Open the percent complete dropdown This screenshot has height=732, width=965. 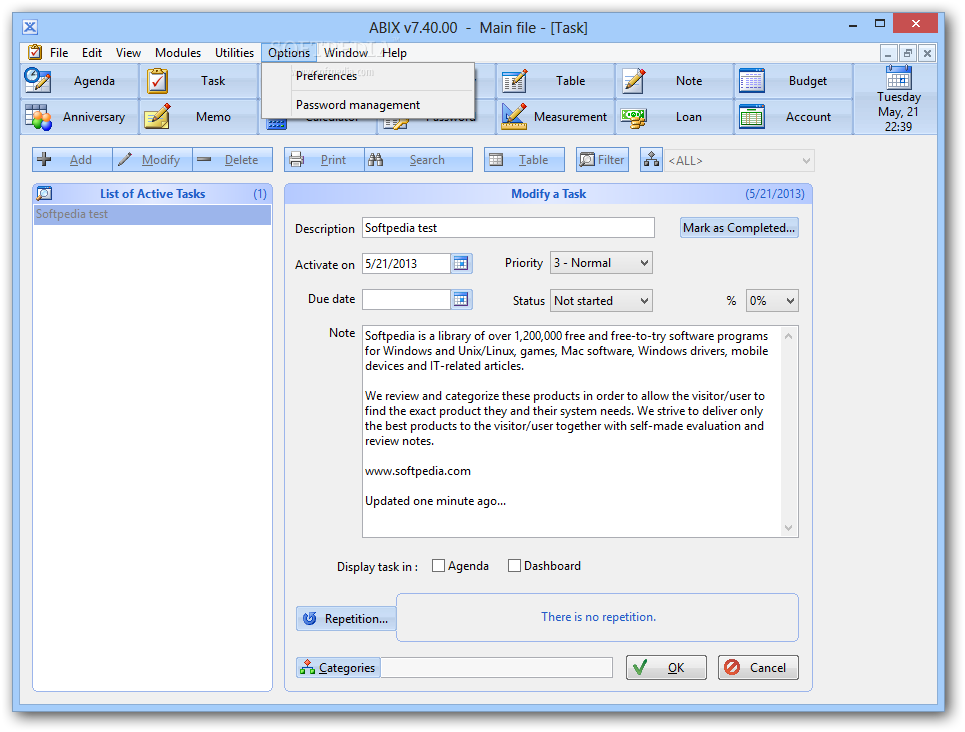tap(772, 300)
